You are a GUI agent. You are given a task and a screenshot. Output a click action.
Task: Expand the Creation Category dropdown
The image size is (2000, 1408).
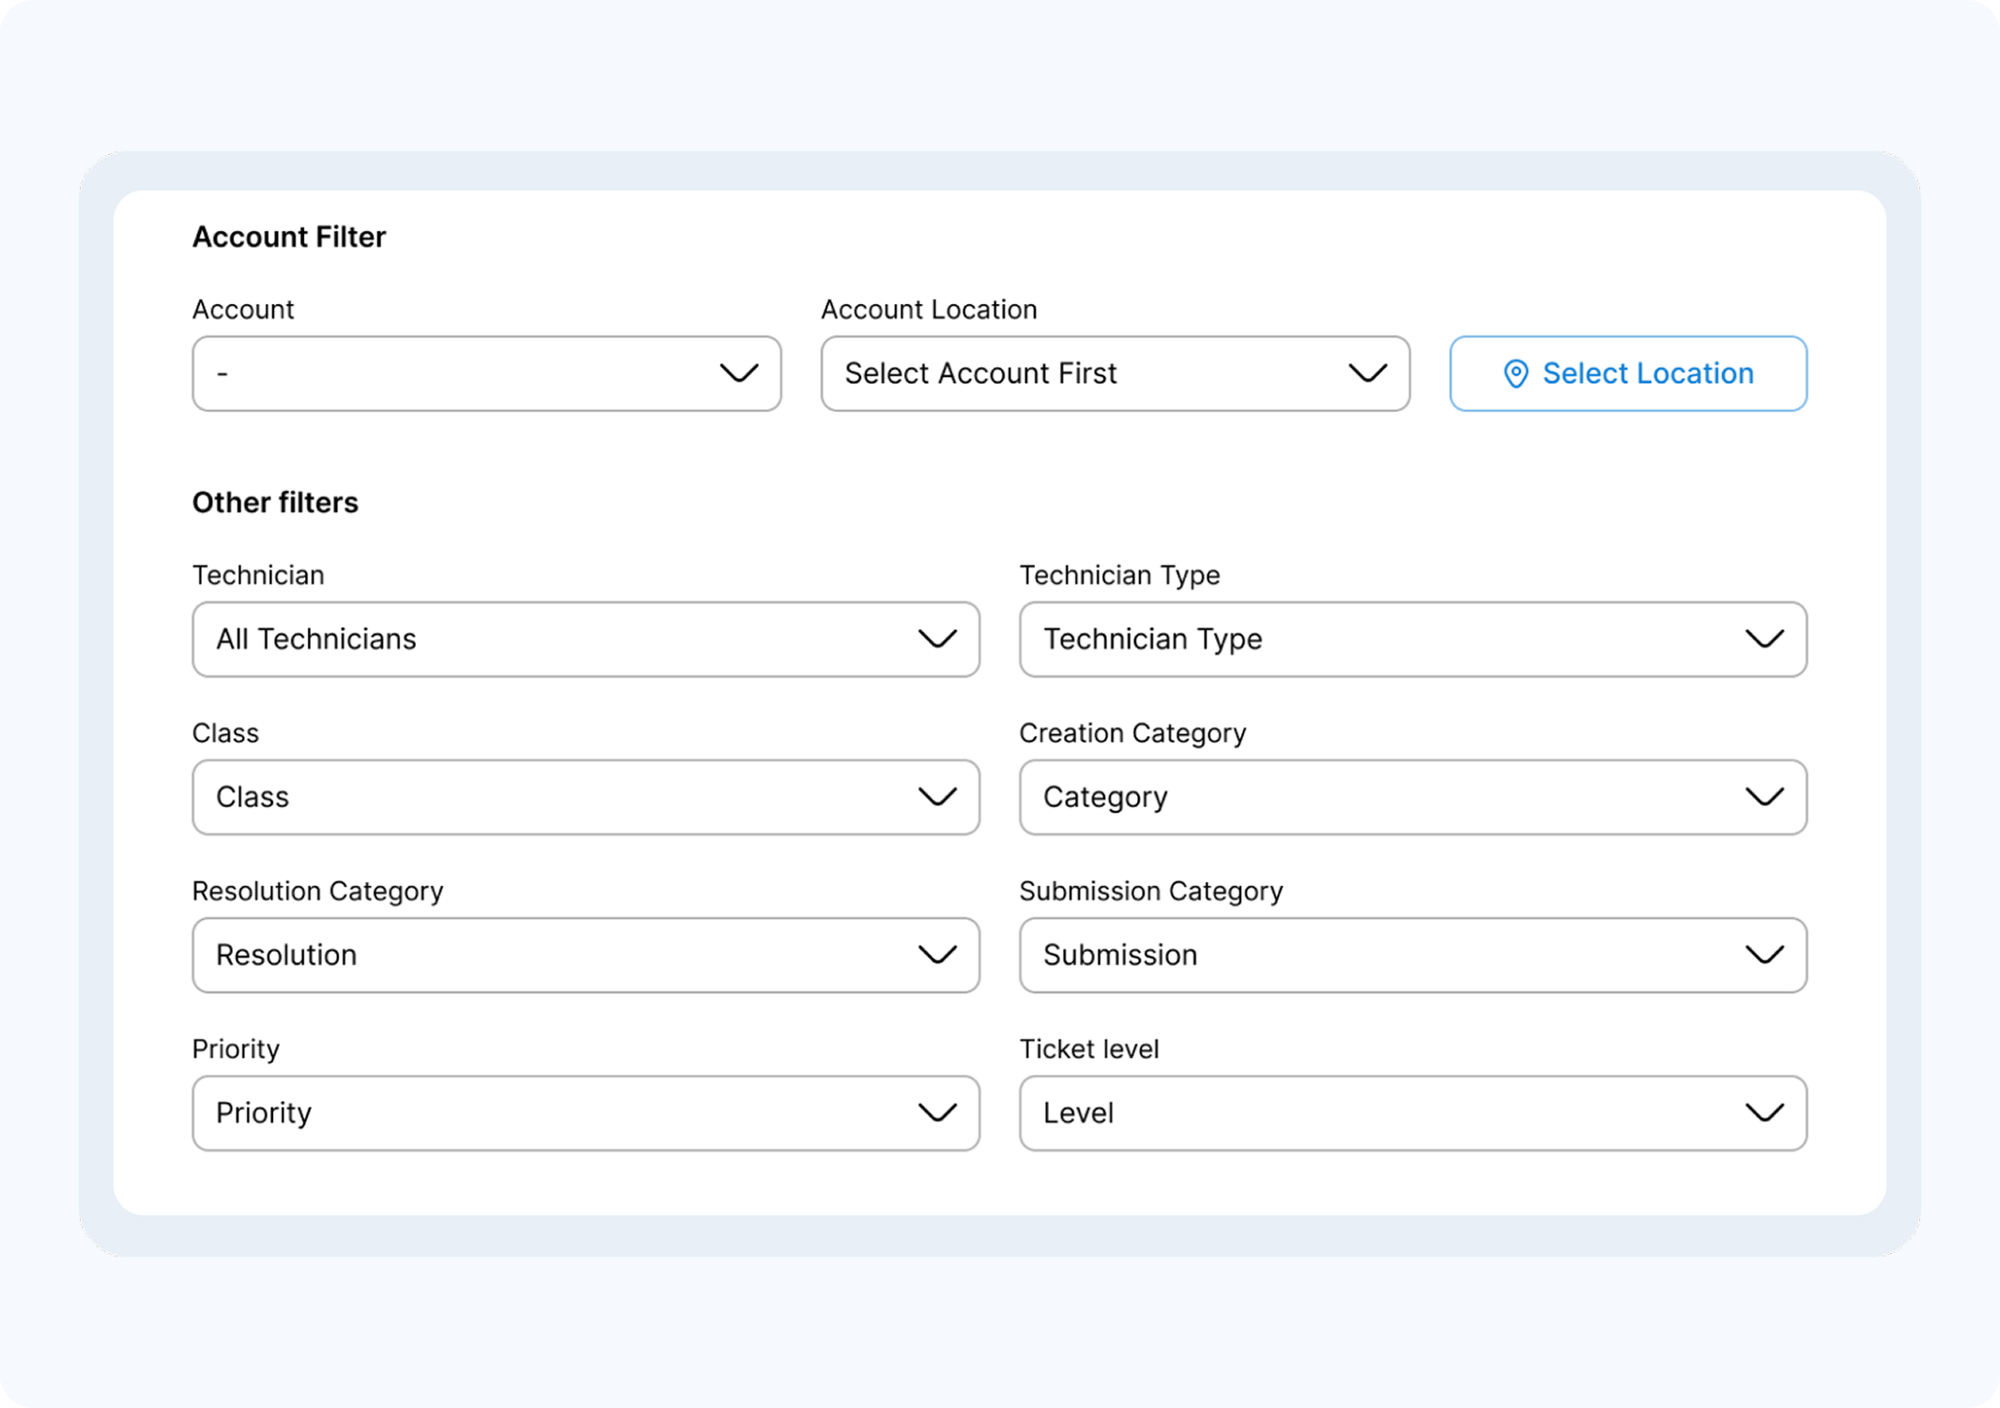click(x=1412, y=797)
